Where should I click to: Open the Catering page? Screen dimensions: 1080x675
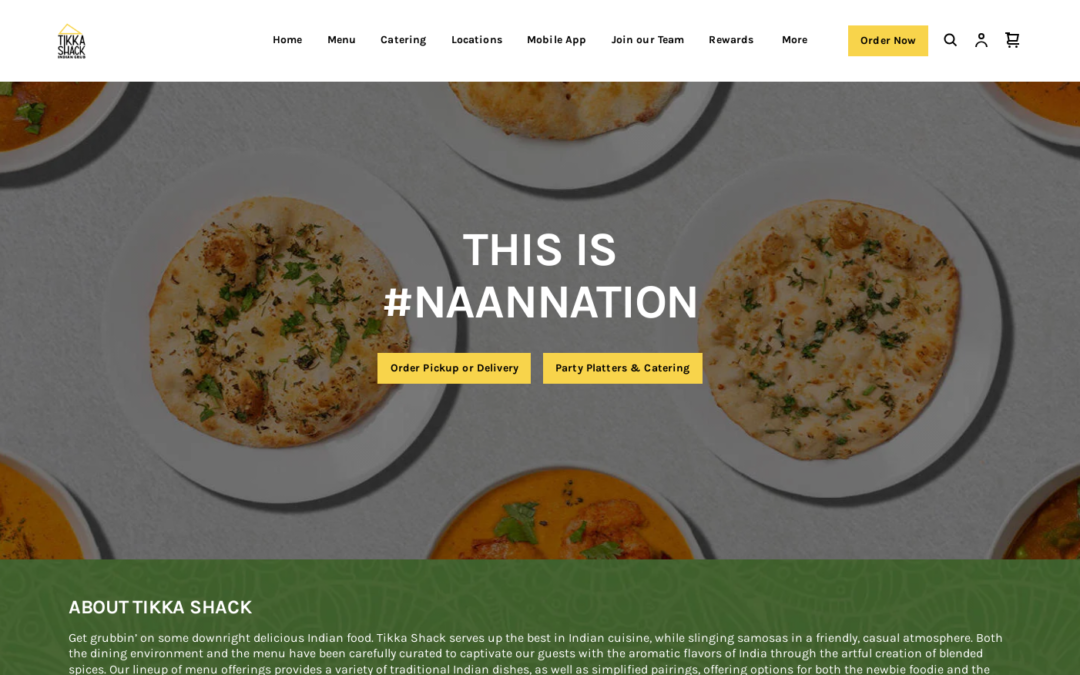[x=403, y=40]
